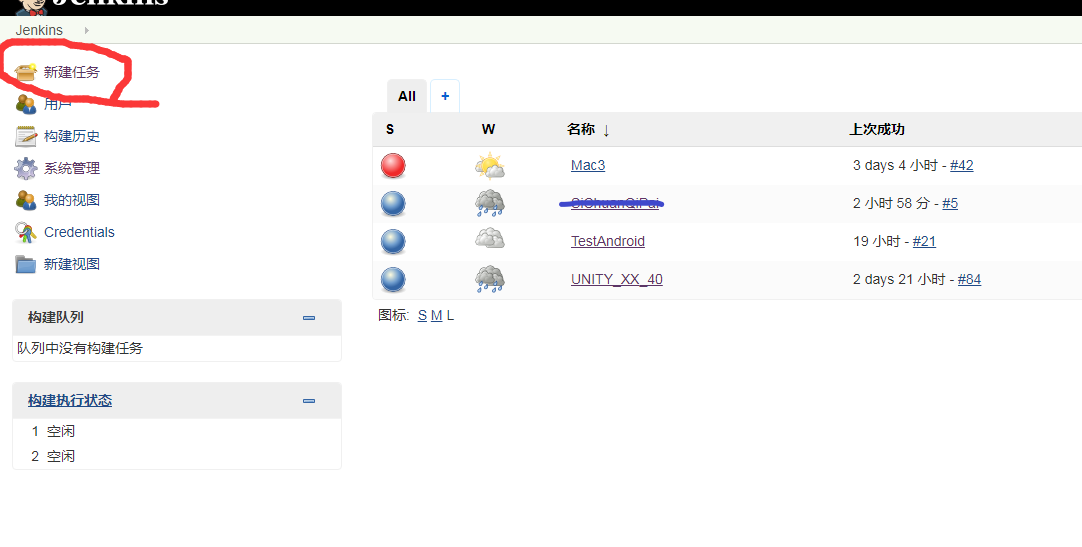
Task: Click 队列中没有构建任务 text
Action: coord(80,348)
